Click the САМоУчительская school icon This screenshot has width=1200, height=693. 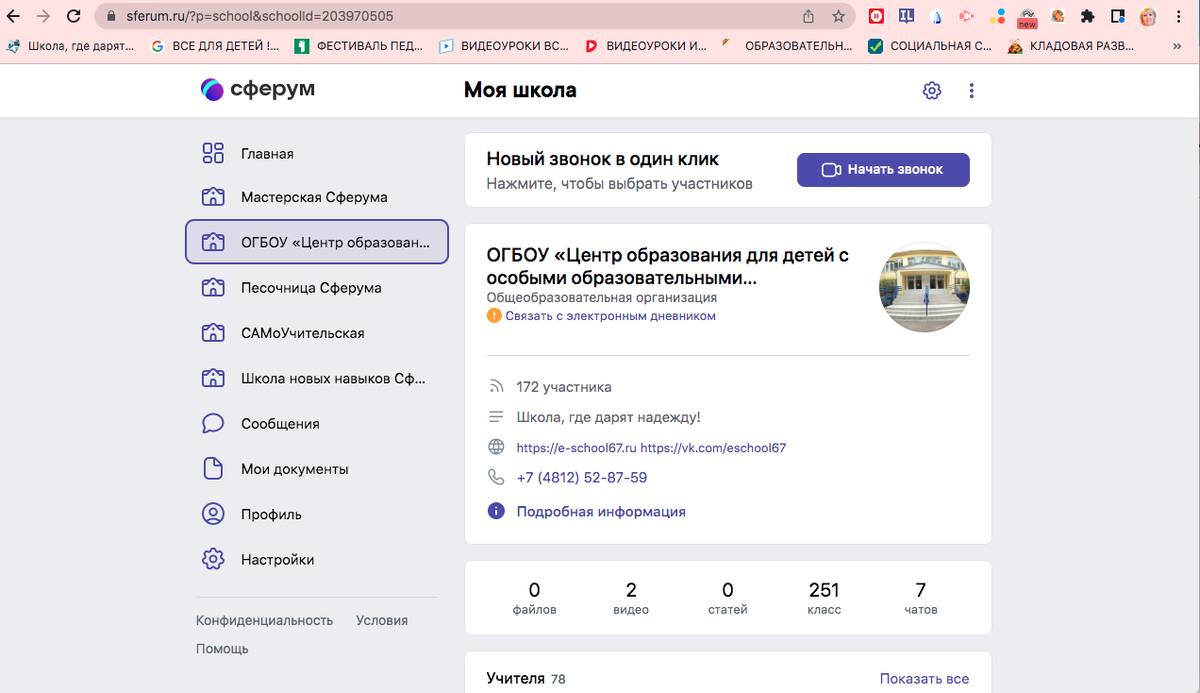tap(213, 333)
